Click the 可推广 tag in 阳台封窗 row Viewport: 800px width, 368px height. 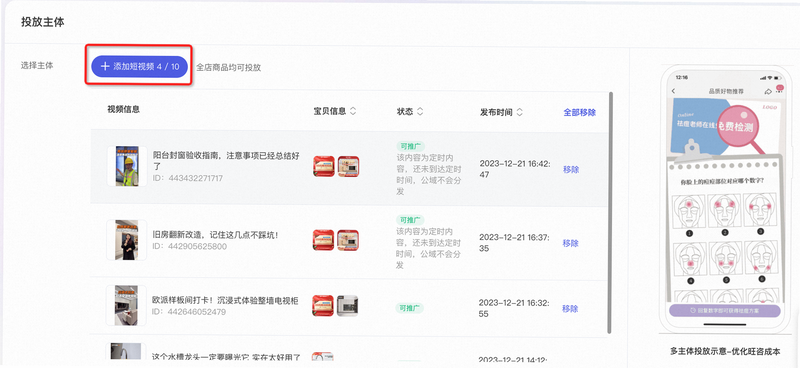click(x=411, y=146)
